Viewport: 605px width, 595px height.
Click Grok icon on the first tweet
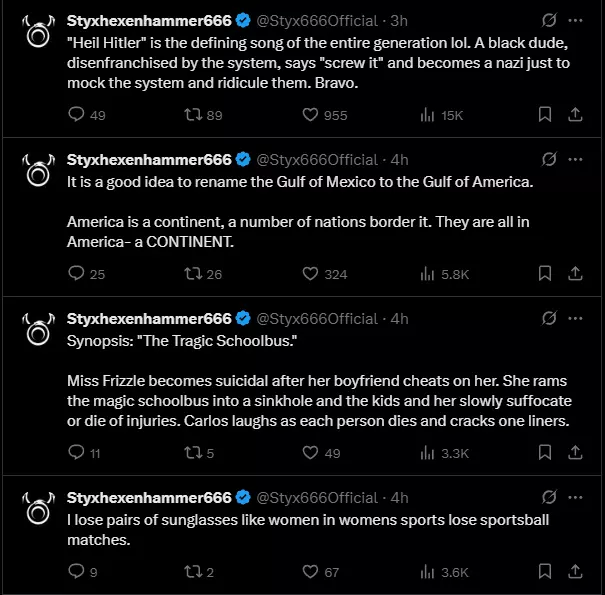(x=549, y=20)
